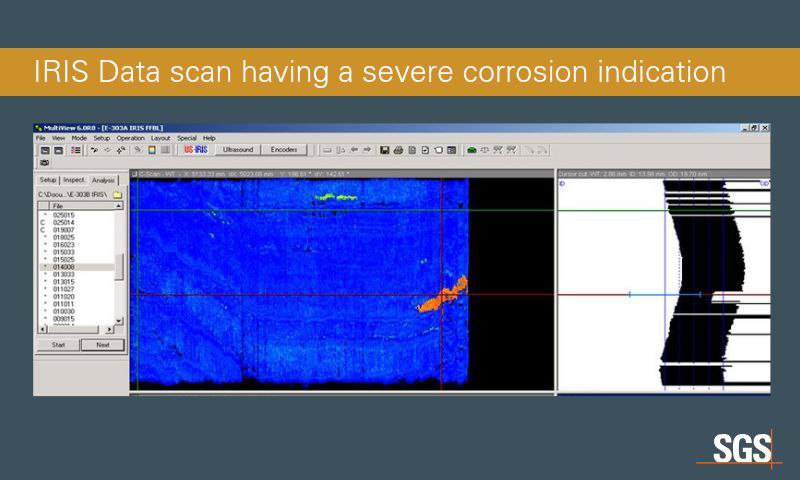Image resolution: width=800 pixels, height=480 pixels.
Task: Click the US-IRIS logo toolbar button
Action: [196, 149]
